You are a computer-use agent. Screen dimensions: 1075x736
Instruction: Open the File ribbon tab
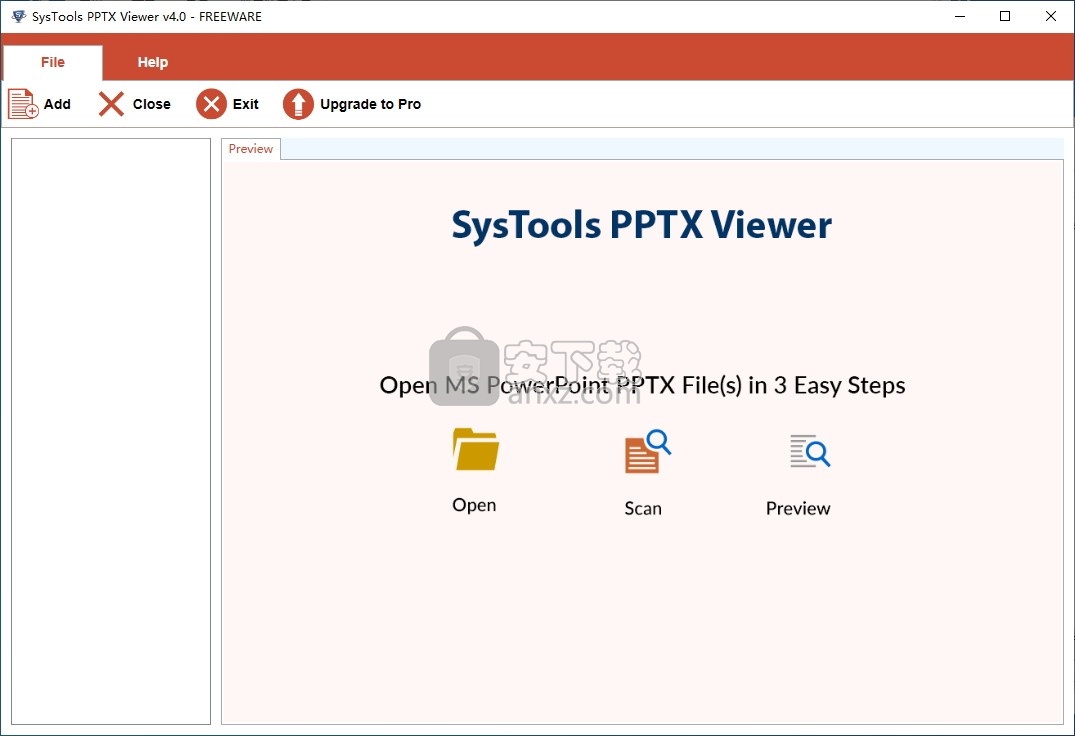pyautogui.click(x=53, y=62)
